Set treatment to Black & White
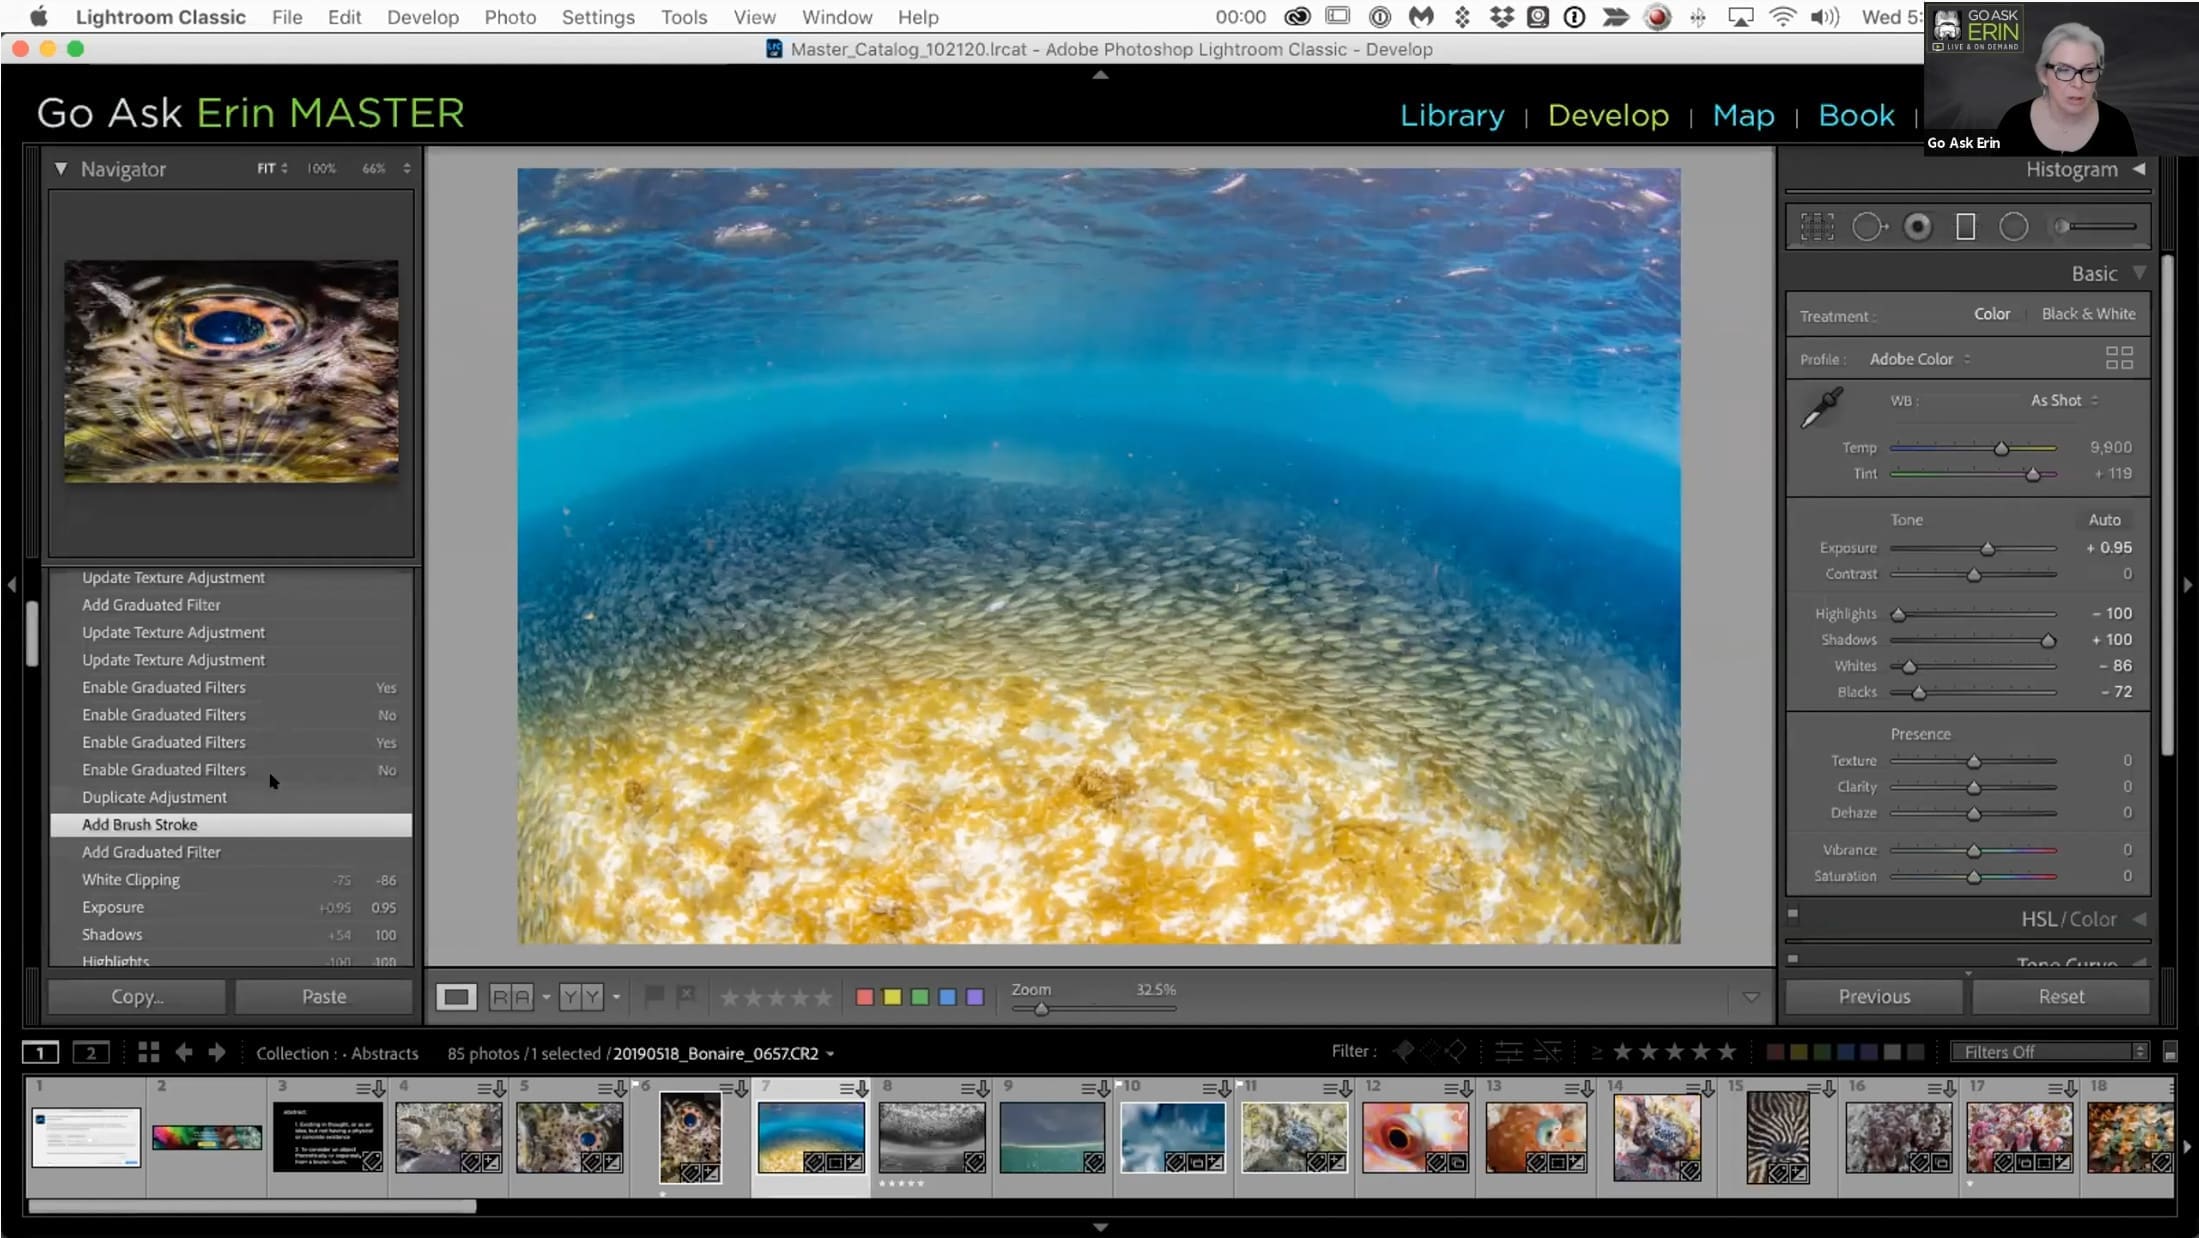Image resolution: width=2199 pixels, height=1238 pixels. 2088,314
